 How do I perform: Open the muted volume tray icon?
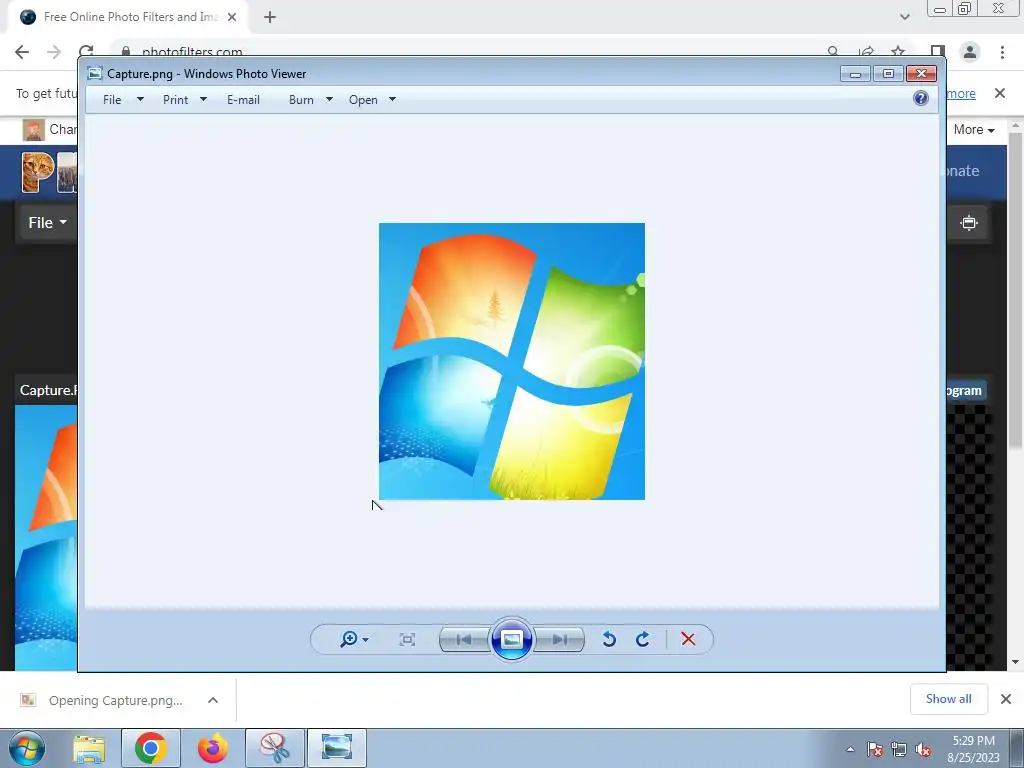(x=923, y=750)
